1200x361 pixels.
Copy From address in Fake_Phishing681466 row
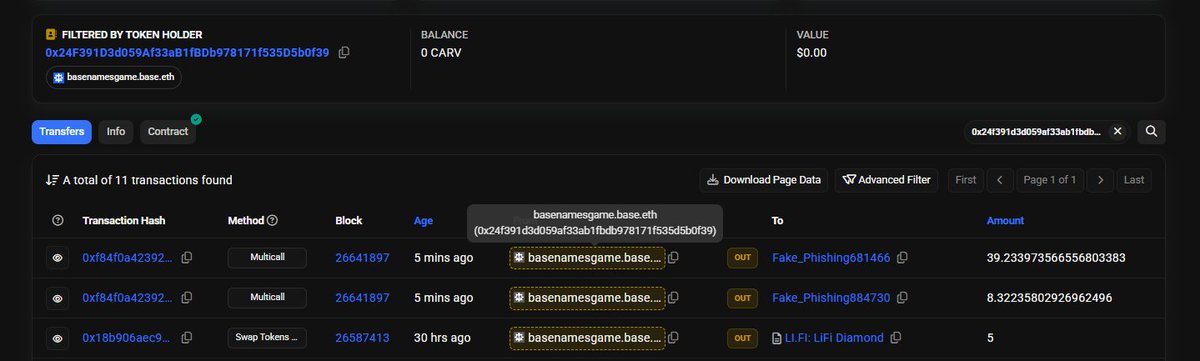(x=673, y=257)
